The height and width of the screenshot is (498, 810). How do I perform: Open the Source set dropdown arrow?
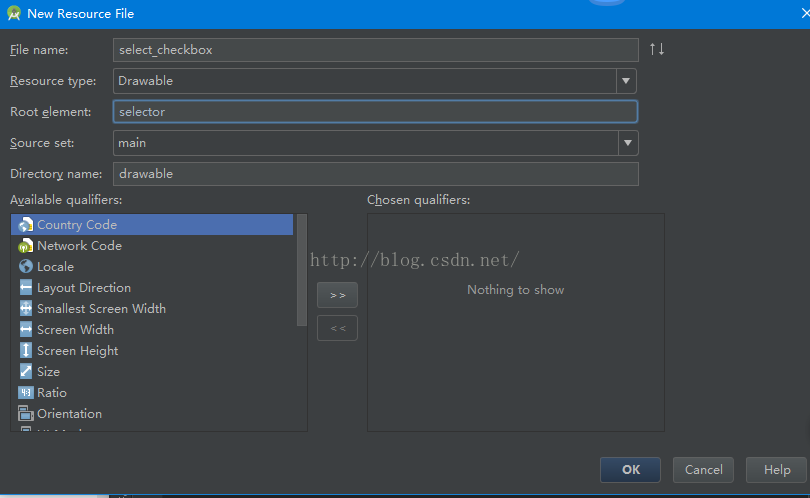pyautogui.click(x=628, y=143)
